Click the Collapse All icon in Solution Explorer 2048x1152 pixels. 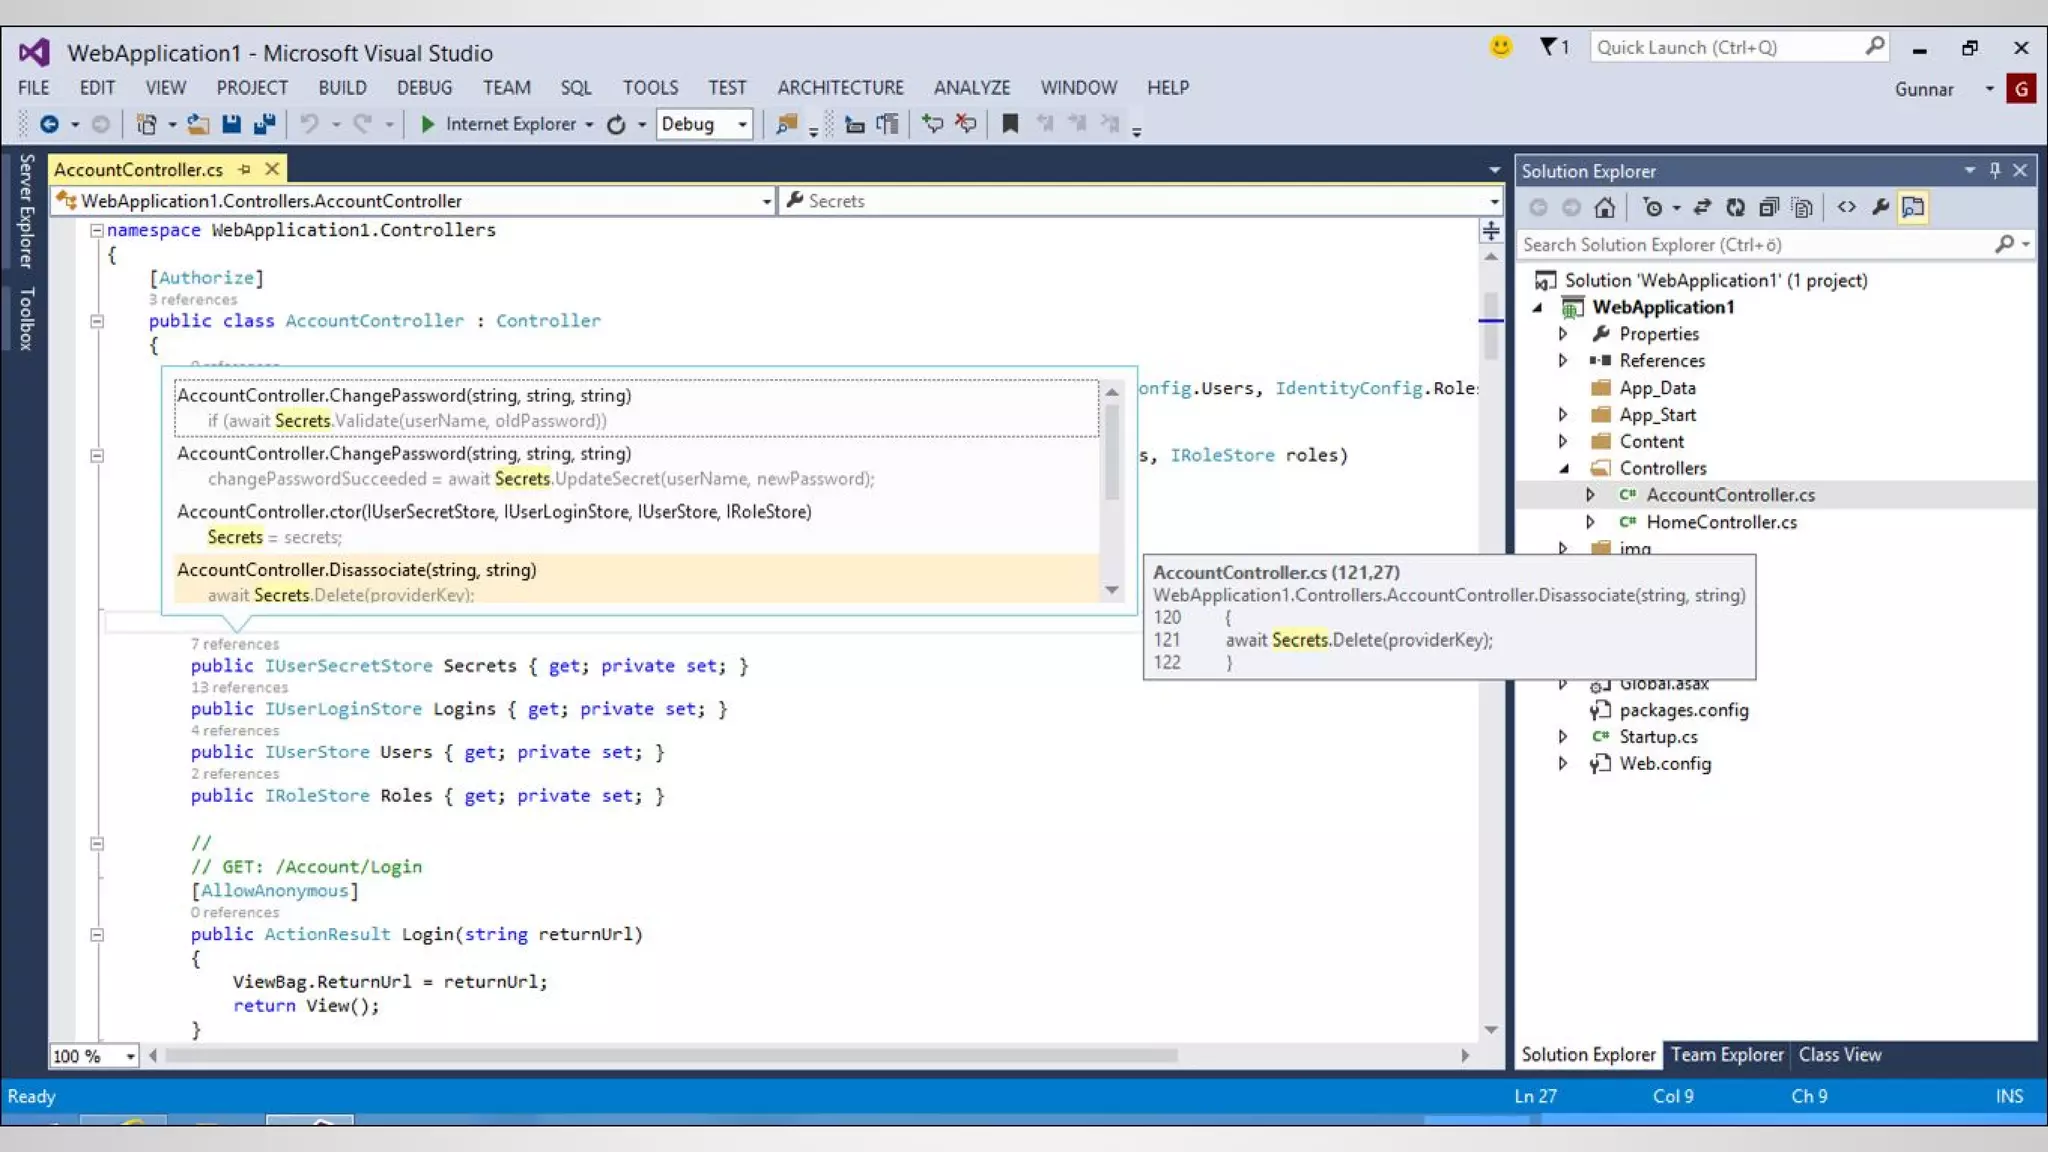tap(1769, 208)
